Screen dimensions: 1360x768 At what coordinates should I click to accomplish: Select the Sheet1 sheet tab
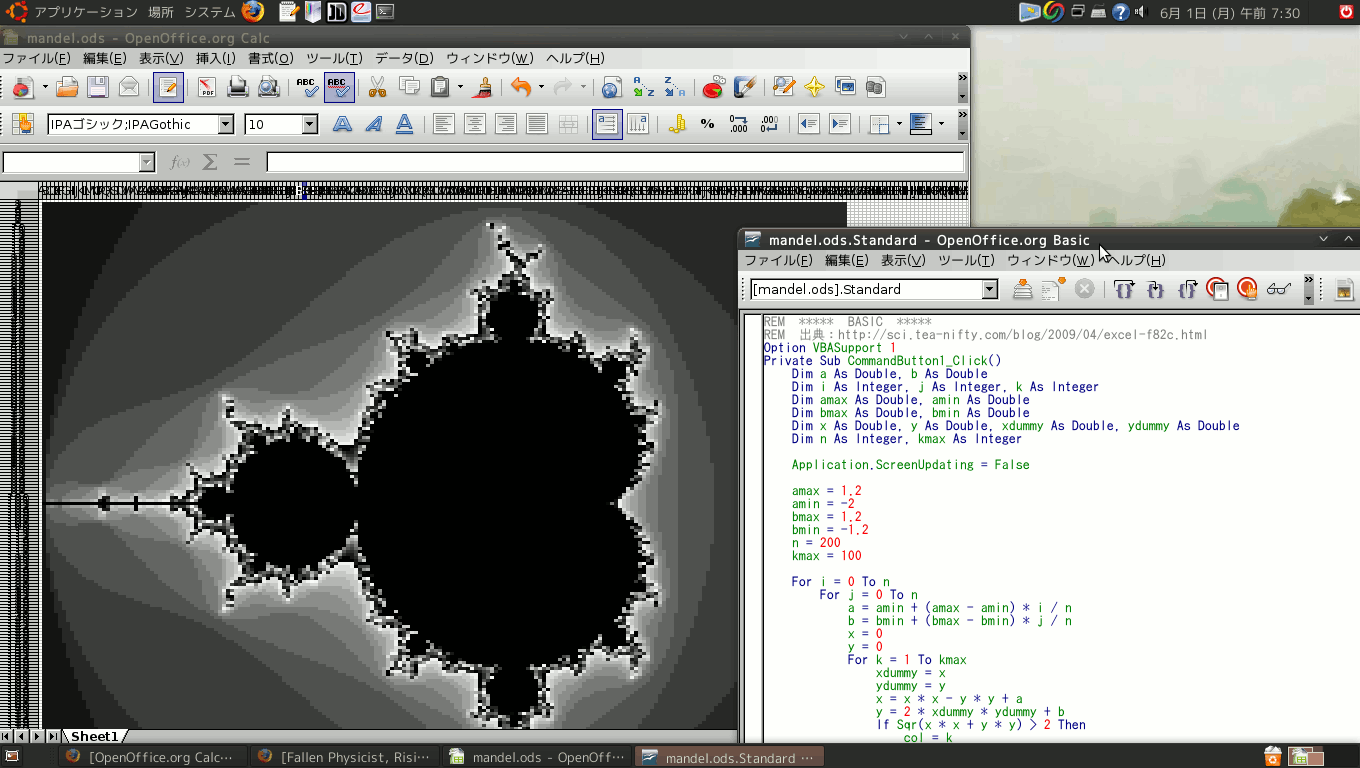tap(95, 736)
